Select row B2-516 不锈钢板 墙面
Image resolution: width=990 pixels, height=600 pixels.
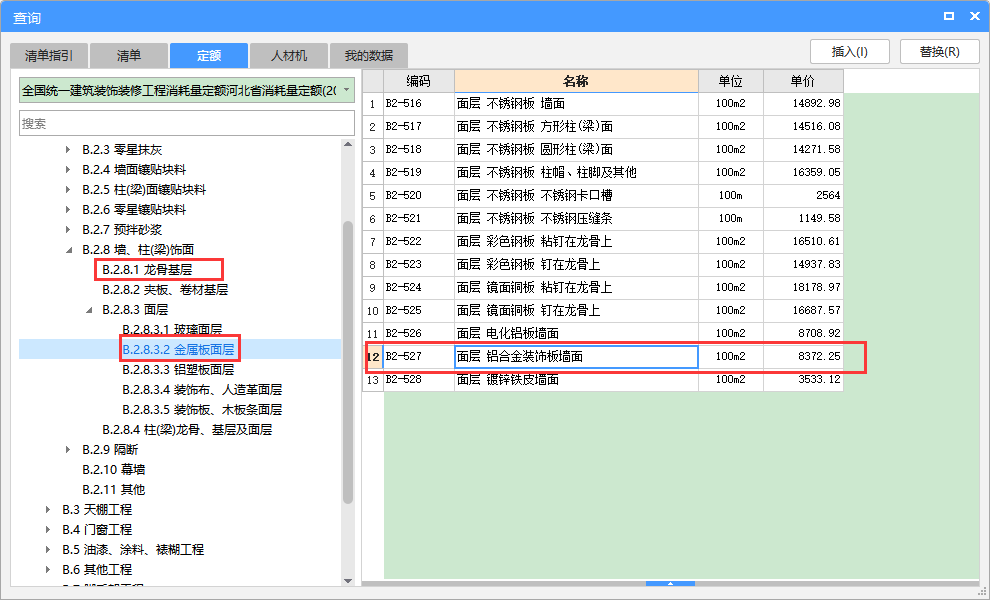603,104
